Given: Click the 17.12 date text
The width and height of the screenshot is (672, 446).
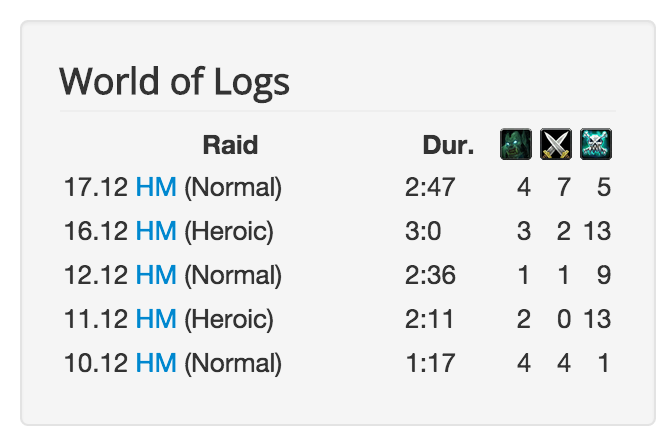Looking at the screenshot, I should pyautogui.click(x=96, y=187).
